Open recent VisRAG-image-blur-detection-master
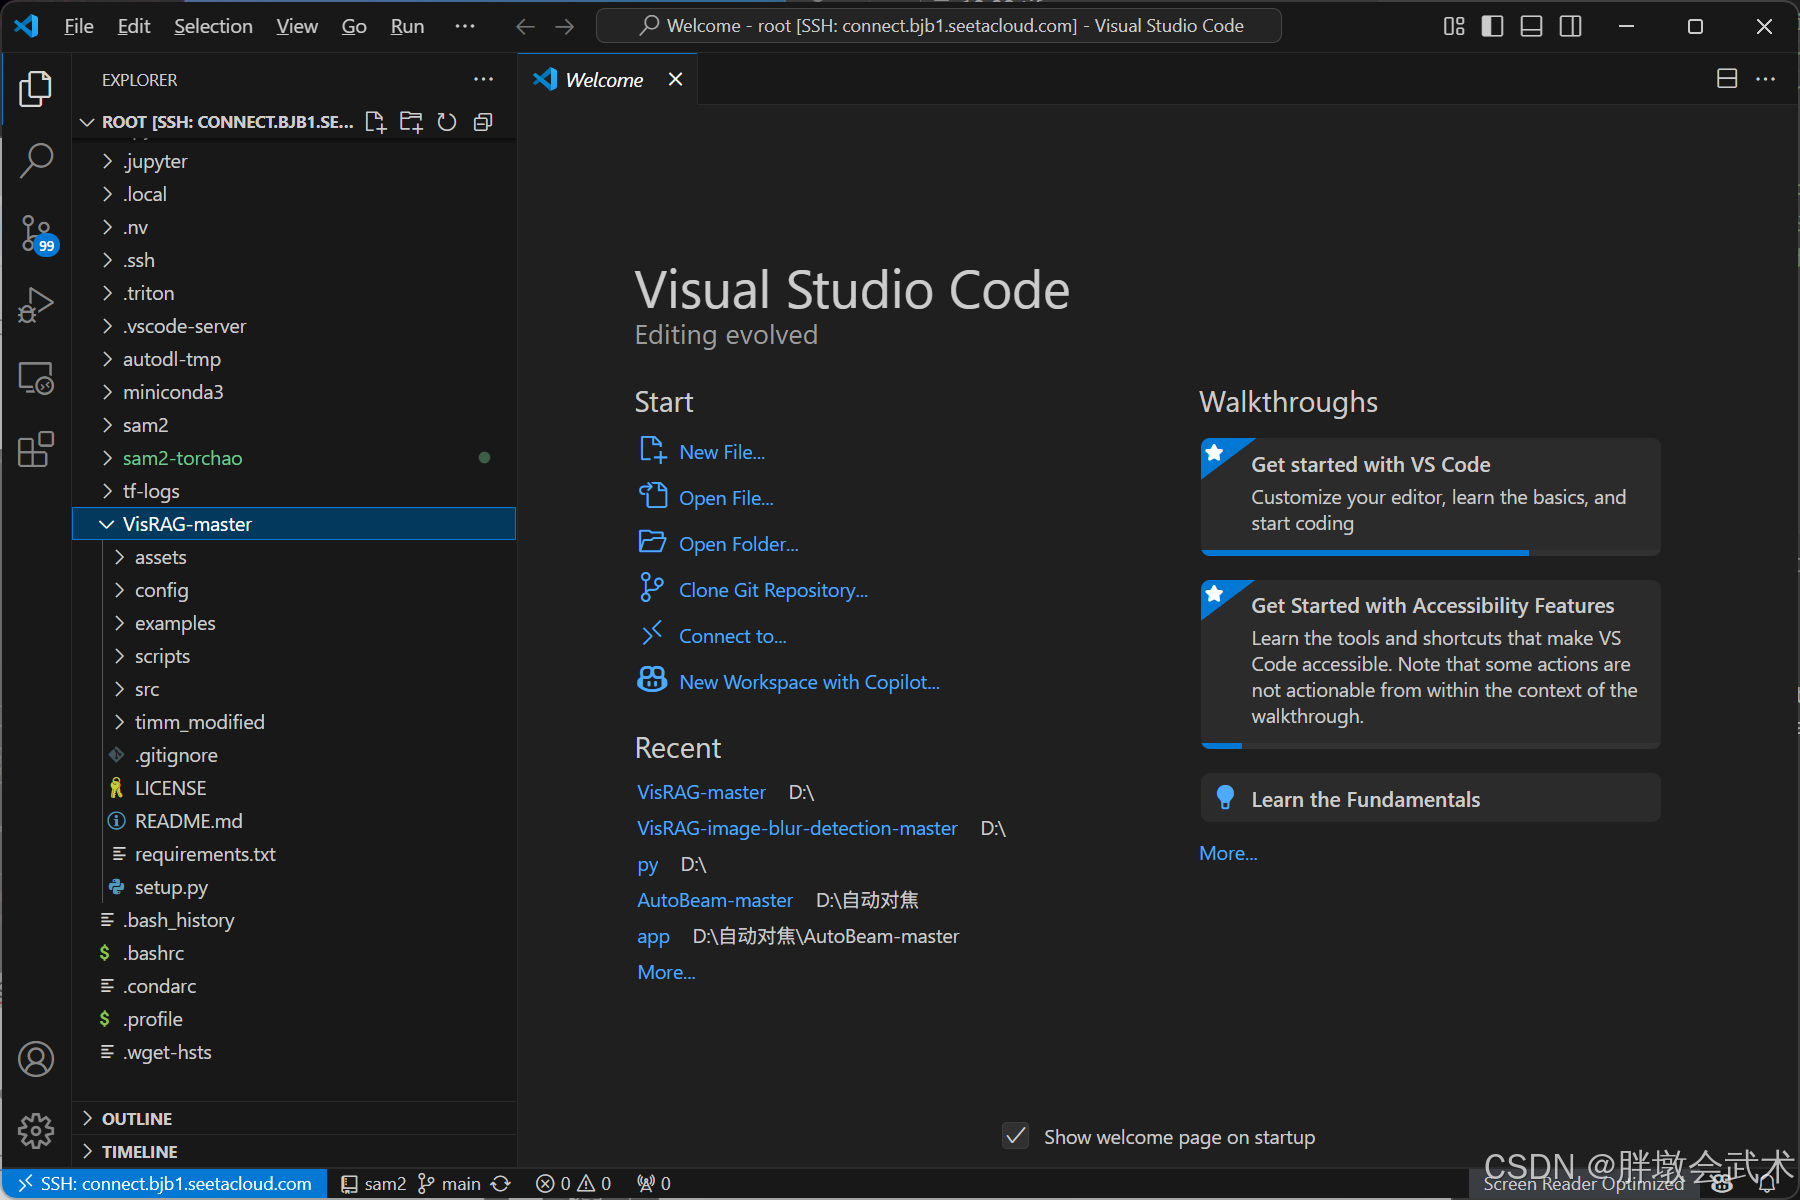The width and height of the screenshot is (1800, 1200). tap(797, 828)
